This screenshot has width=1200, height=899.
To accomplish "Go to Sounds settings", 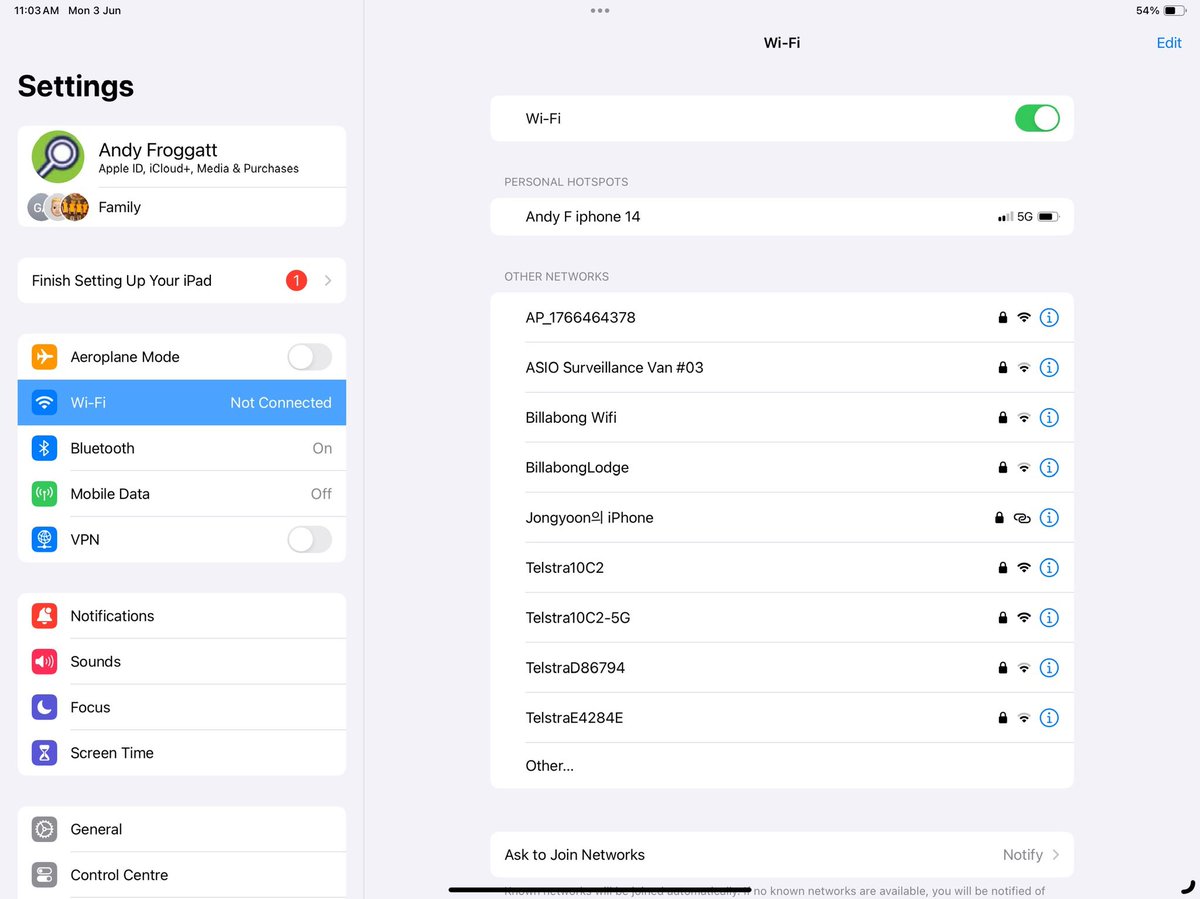I will (x=182, y=661).
